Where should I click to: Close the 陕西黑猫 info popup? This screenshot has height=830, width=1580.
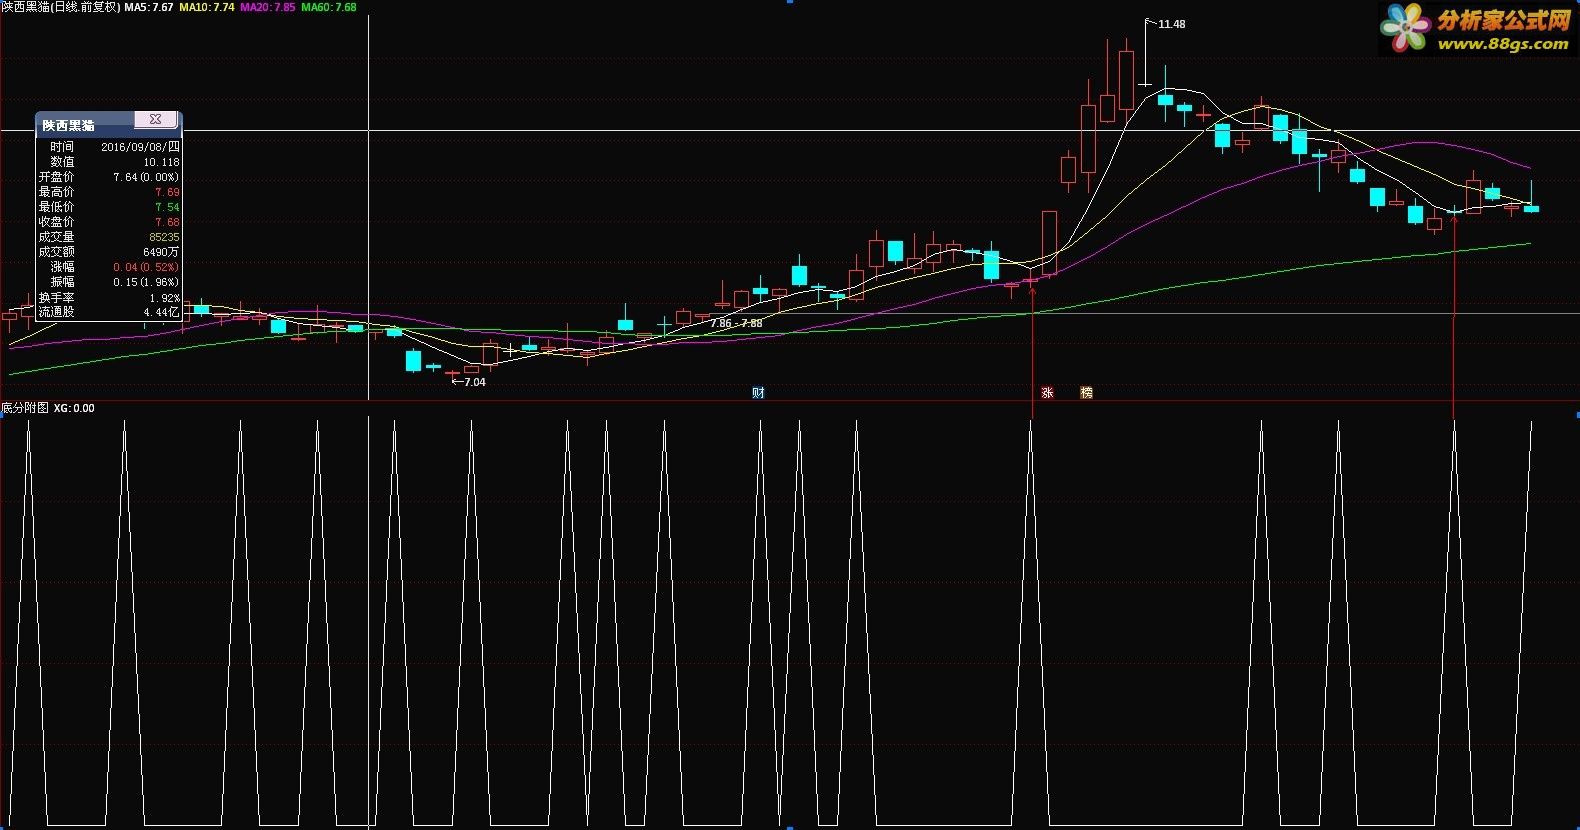[x=155, y=119]
